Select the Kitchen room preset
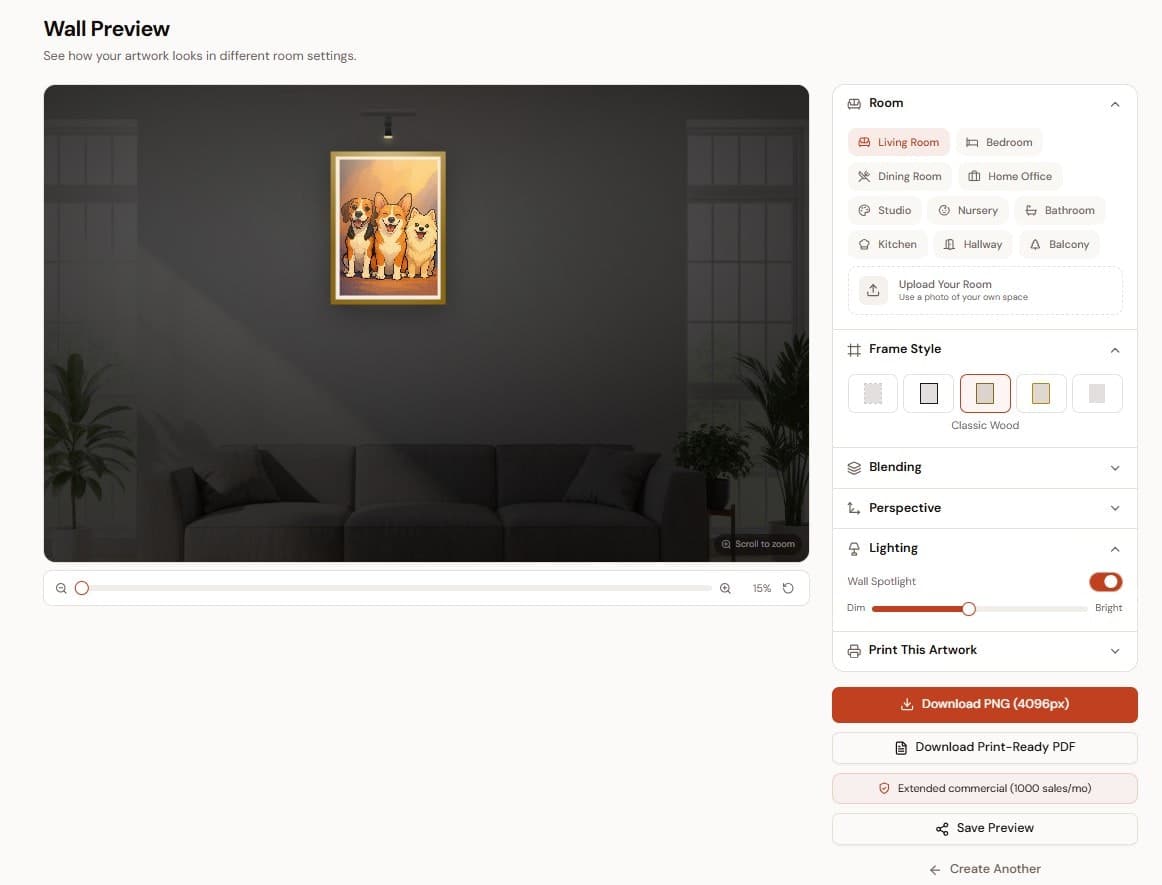The image size is (1162, 885). pos(887,244)
